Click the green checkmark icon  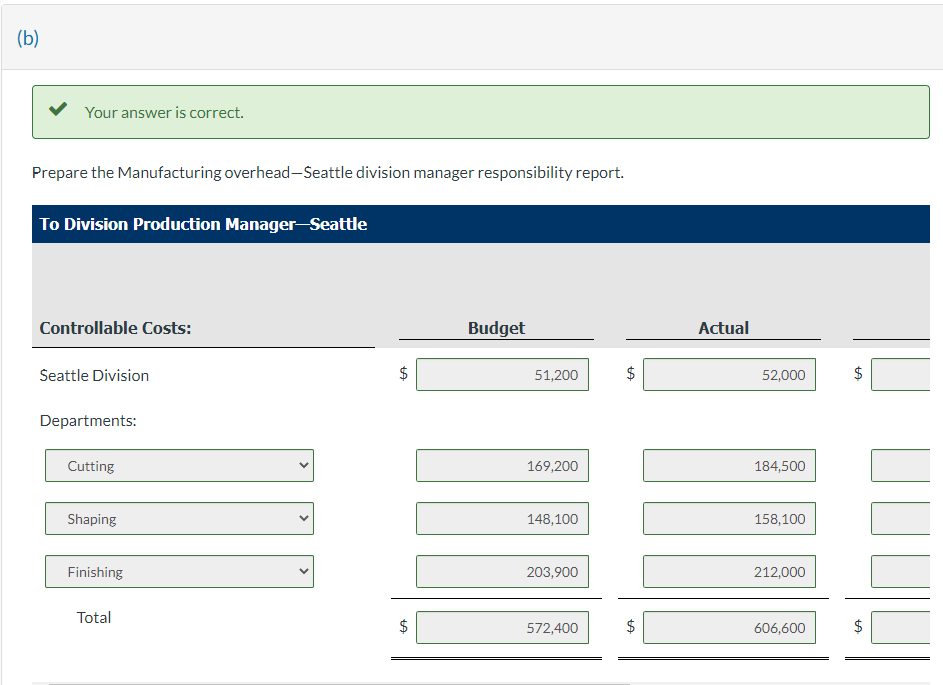pos(56,111)
